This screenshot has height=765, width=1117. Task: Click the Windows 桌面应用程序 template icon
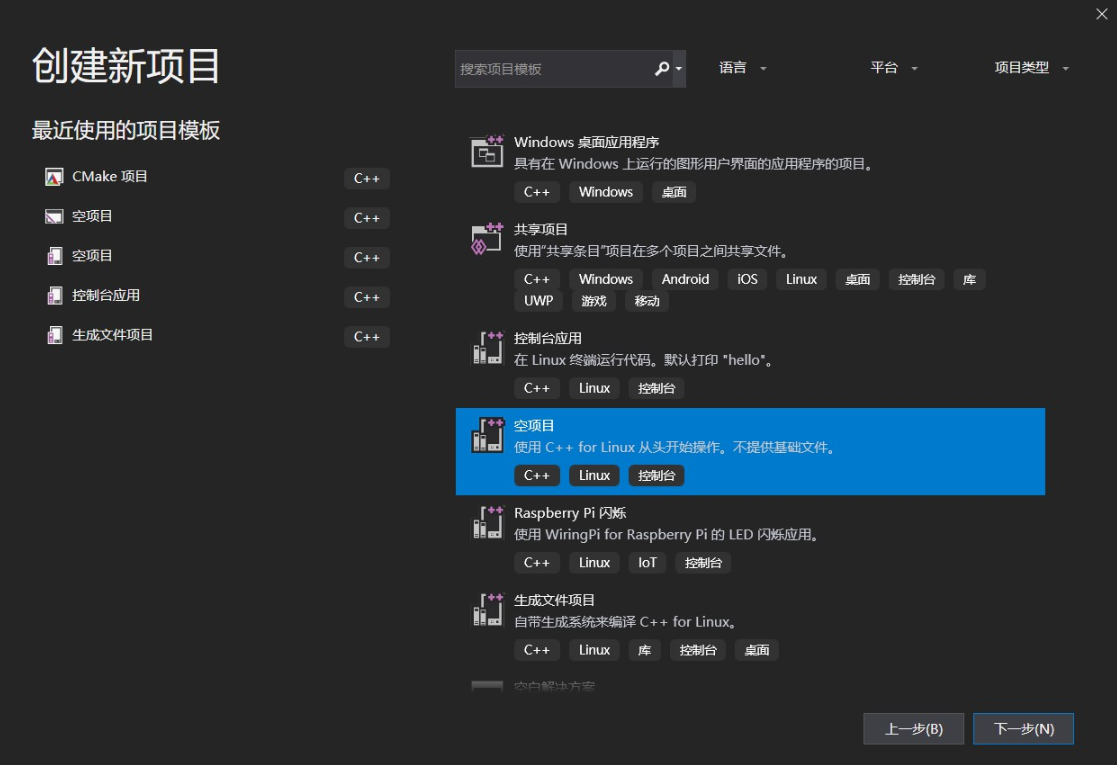point(487,151)
